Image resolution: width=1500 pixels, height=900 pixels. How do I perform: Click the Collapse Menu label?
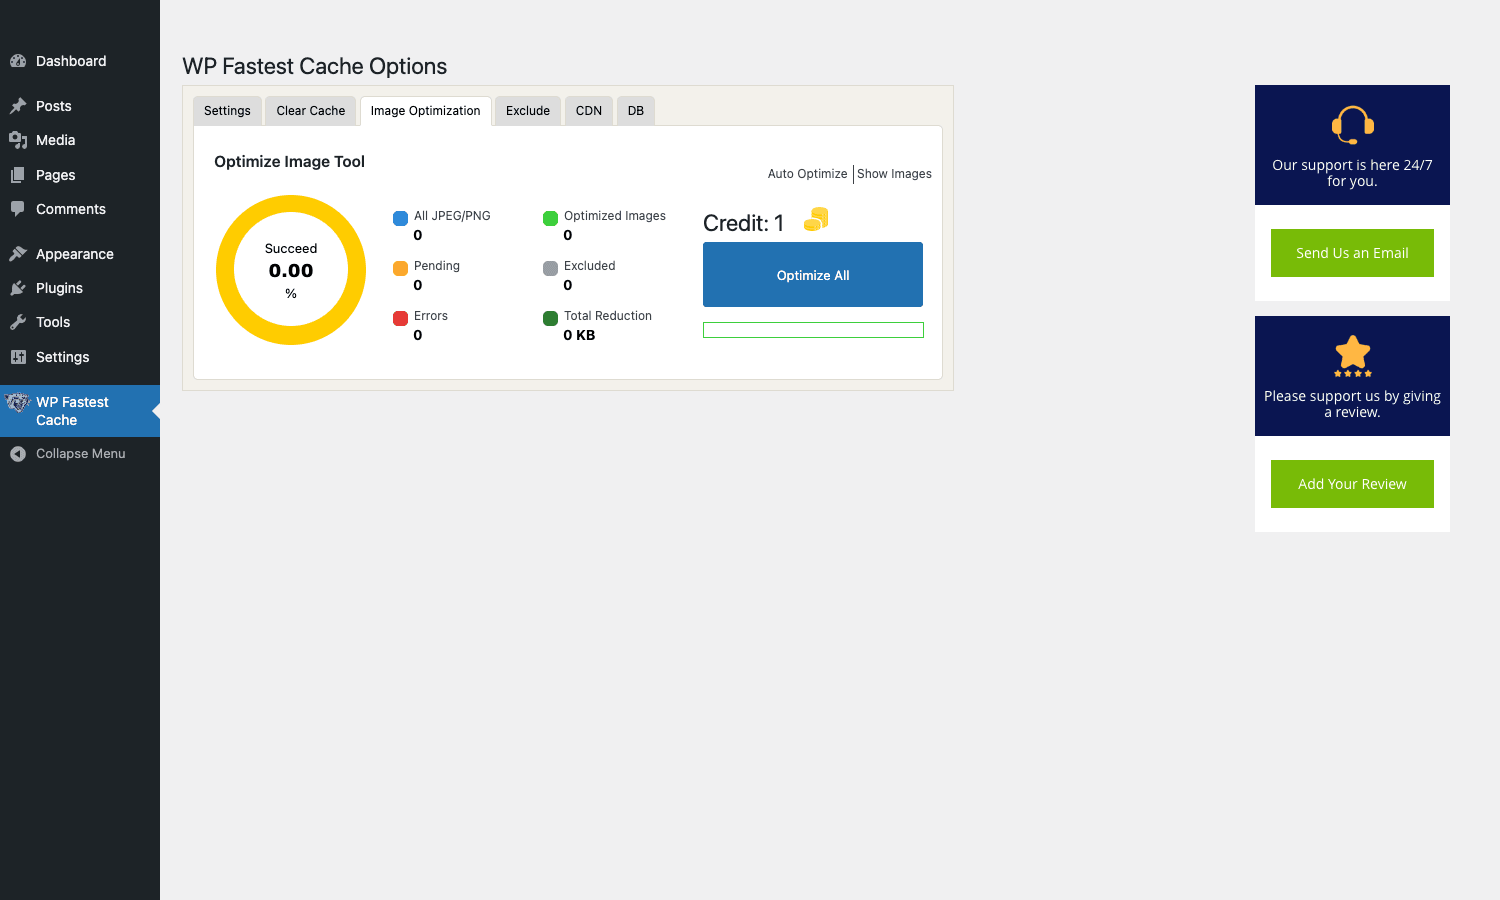81,454
